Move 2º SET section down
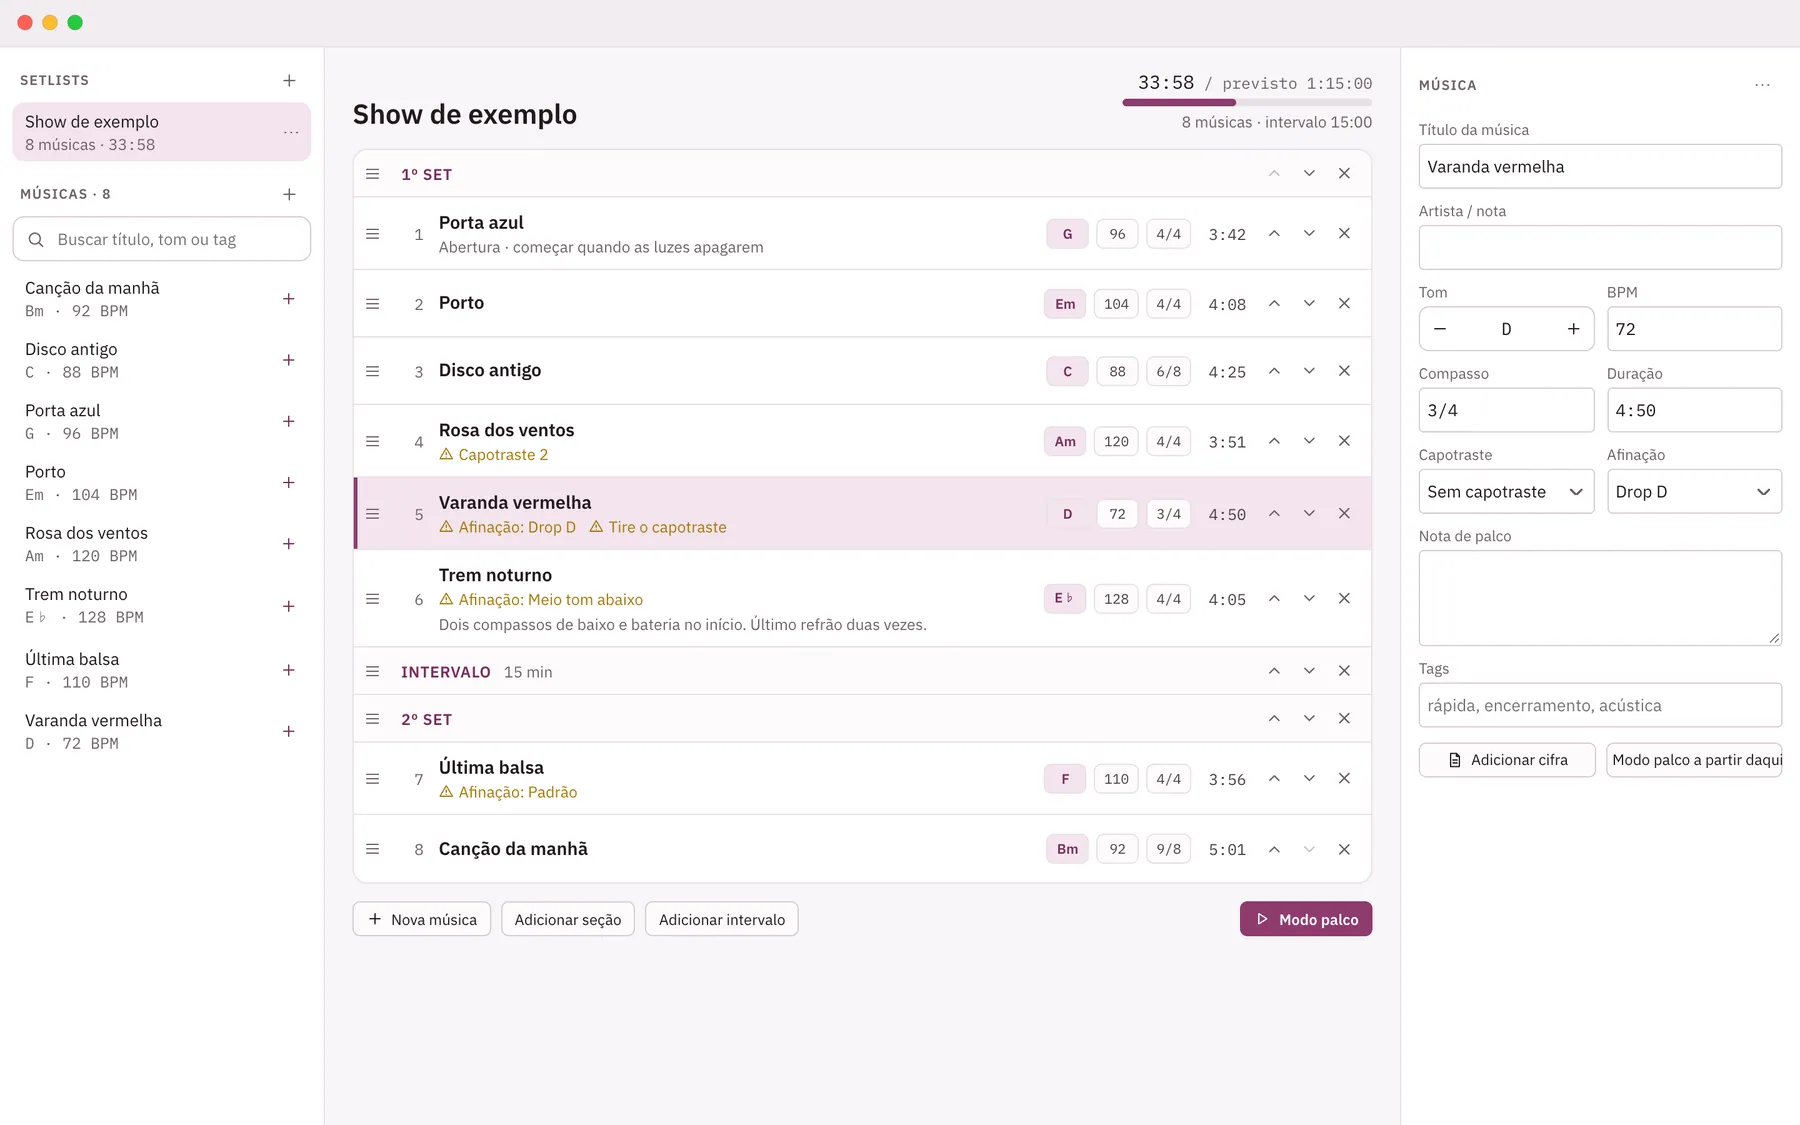Screen dimensions: 1800x1125 point(1309,719)
